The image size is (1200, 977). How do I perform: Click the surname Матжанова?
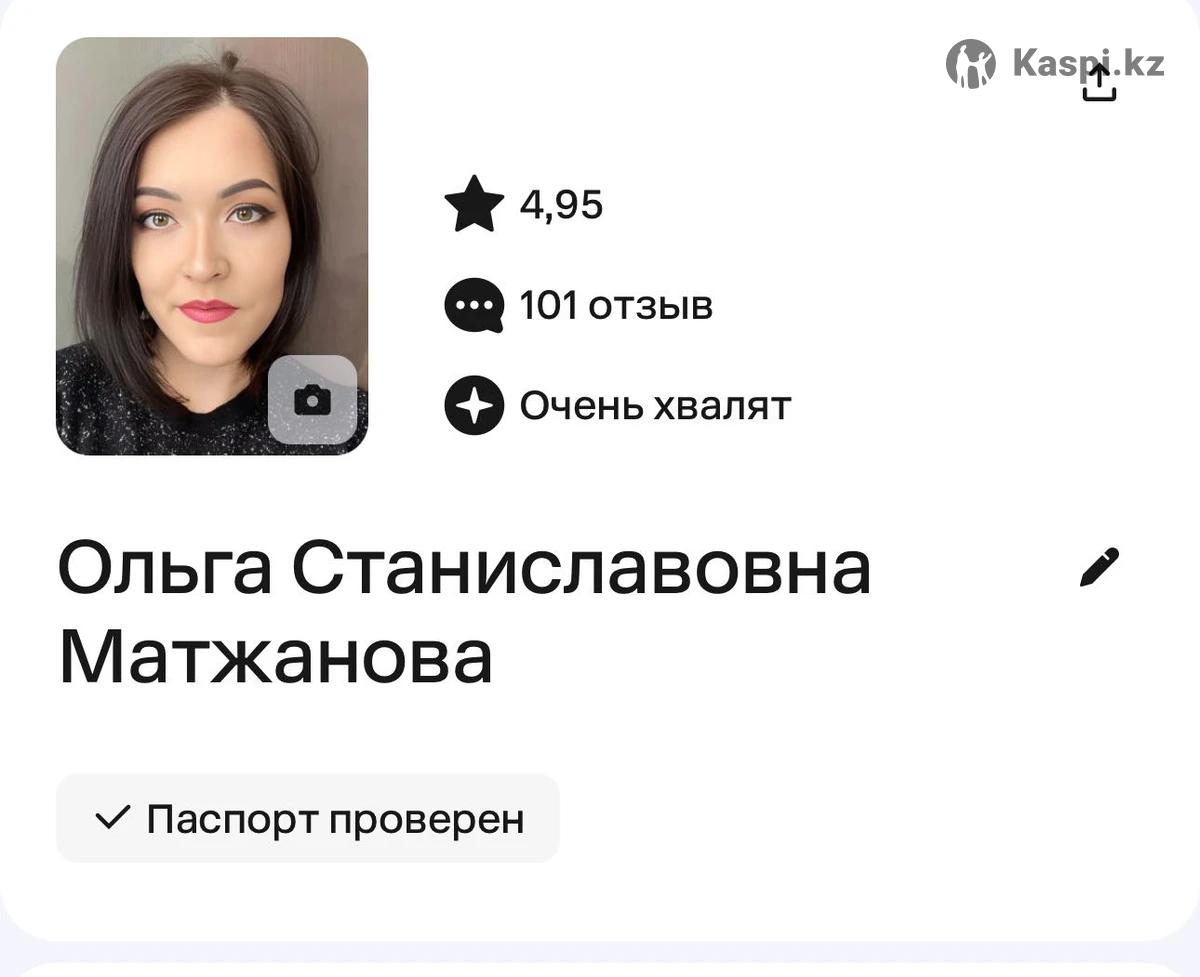[x=276, y=657]
